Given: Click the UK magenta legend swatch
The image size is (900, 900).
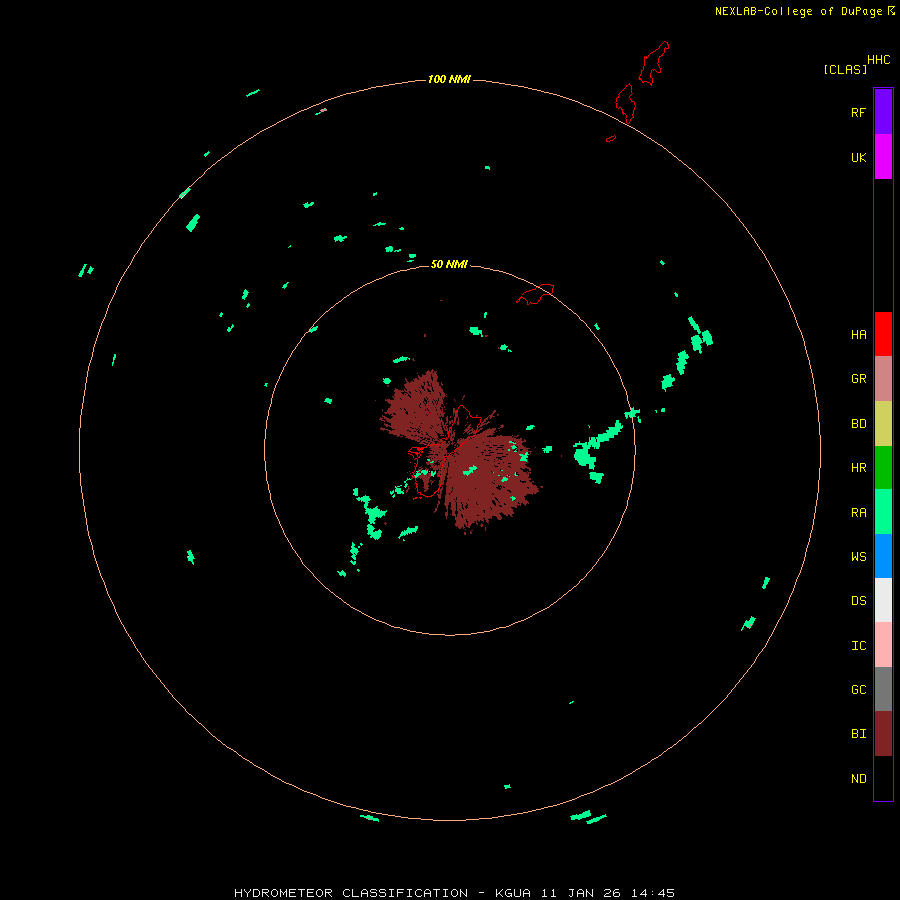Looking at the screenshot, I should [883, 157].
